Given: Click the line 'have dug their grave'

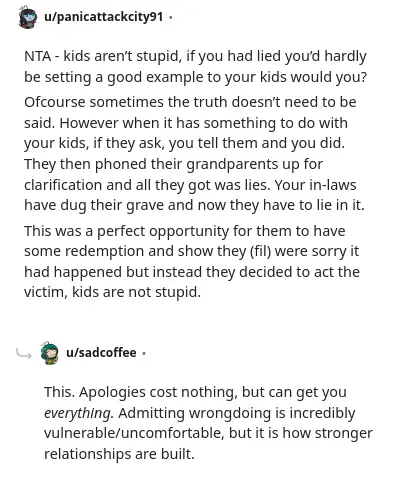Looking at the screenshot, I should [x=194, y=205].
